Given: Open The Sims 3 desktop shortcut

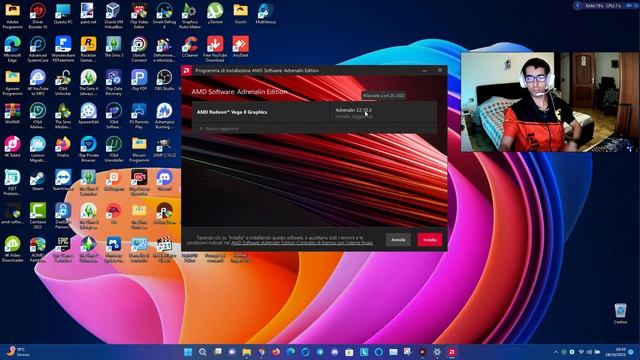Looking at the screenshot, I should click(113, 47).
